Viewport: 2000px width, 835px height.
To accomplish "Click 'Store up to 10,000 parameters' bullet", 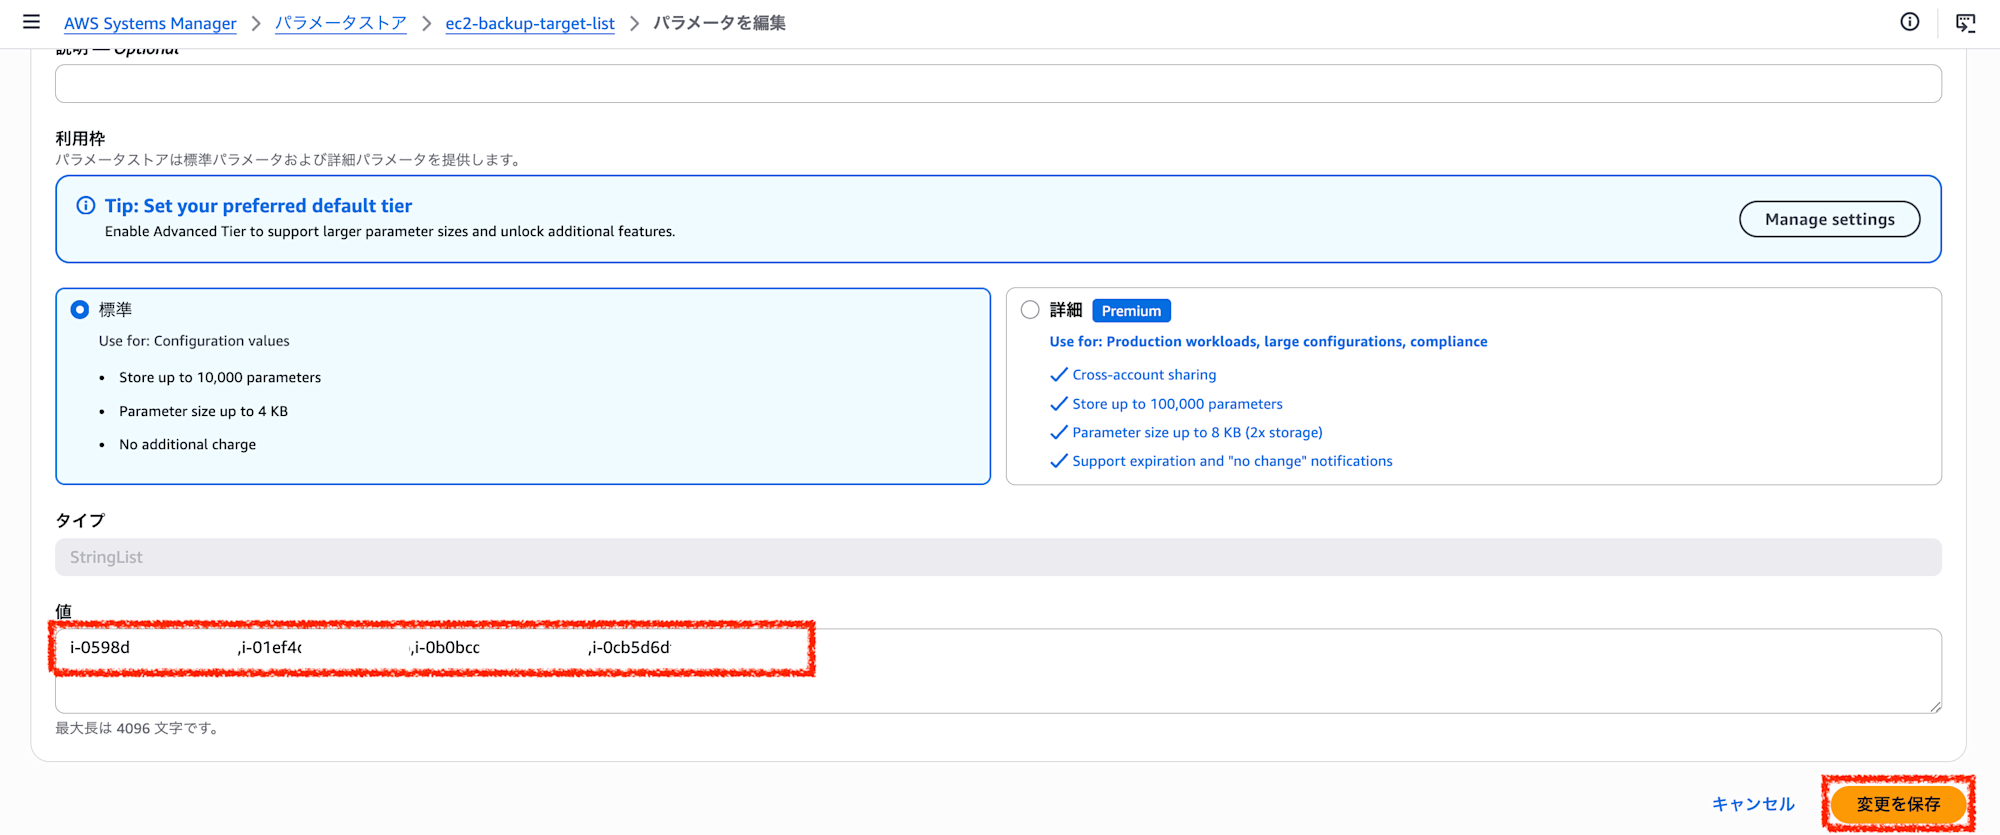I will click(x=220, y=378).
